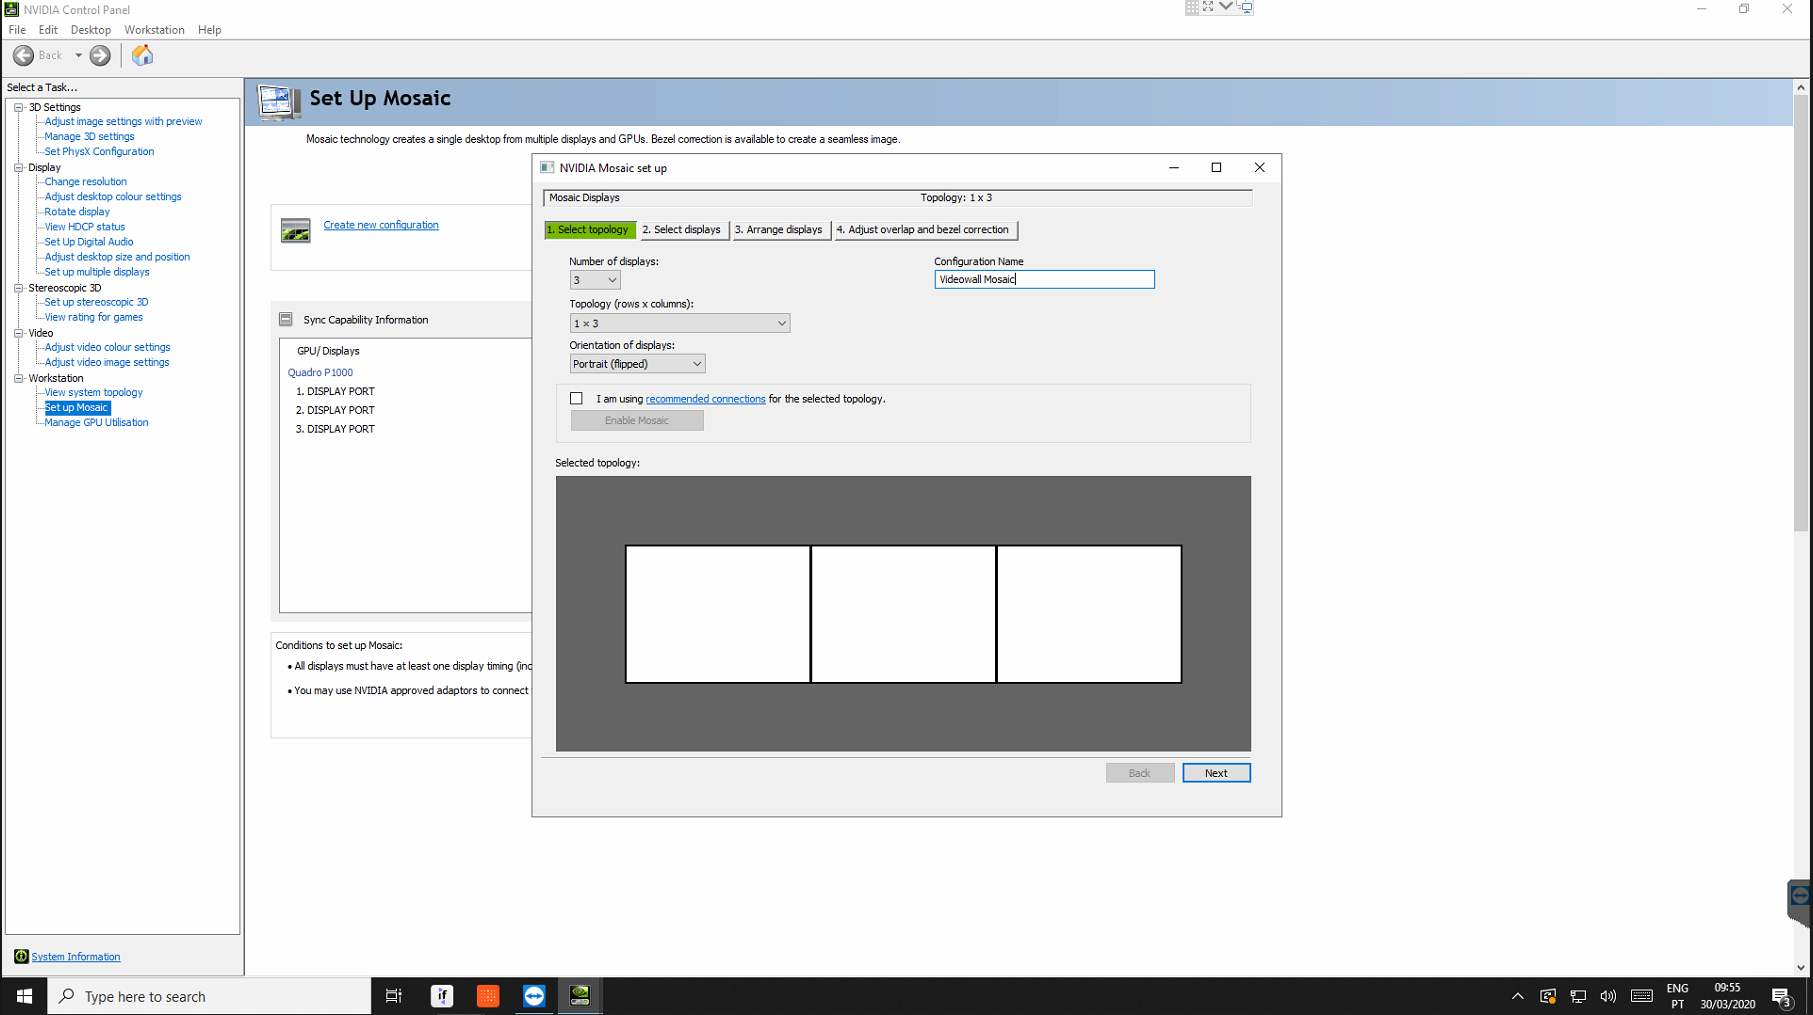Open the Orientation of displays dropdown

637,364
